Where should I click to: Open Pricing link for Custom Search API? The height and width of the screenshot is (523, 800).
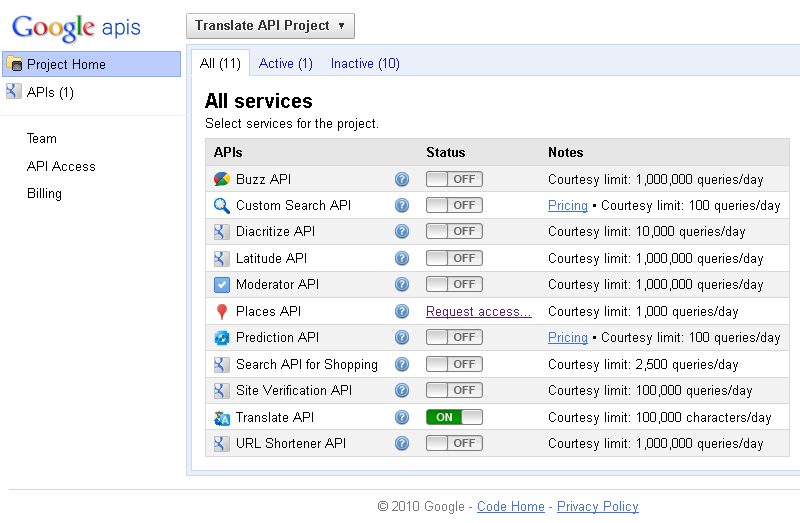(568, 205)
